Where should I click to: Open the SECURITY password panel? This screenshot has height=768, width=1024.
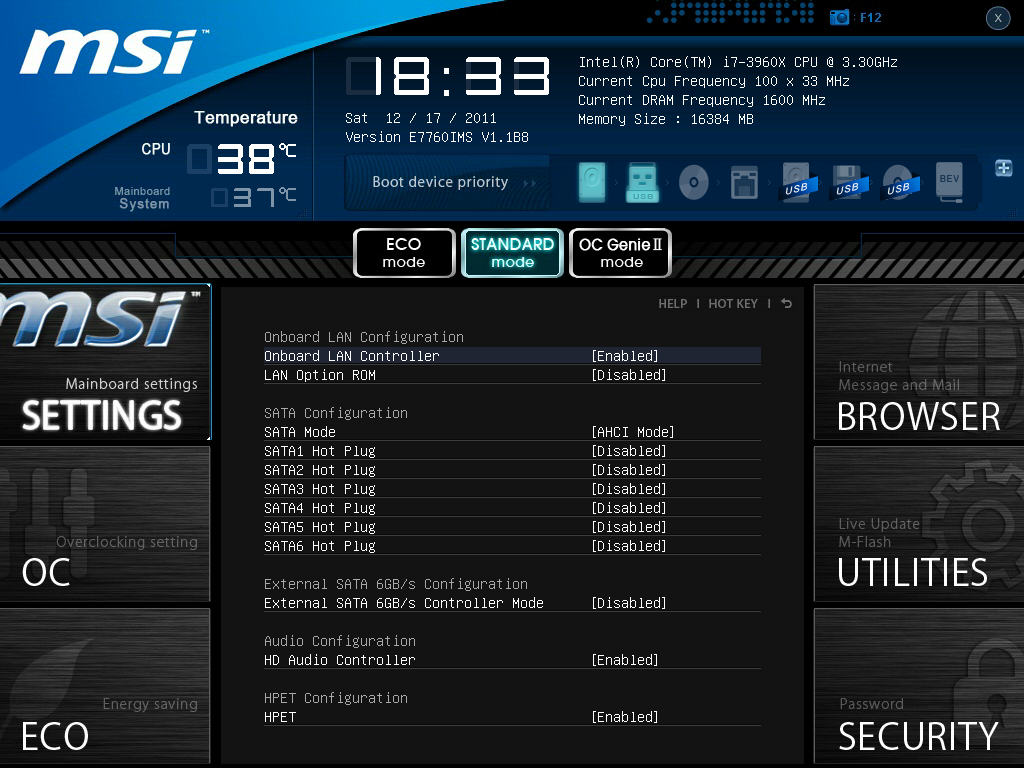tap(919, 686)
